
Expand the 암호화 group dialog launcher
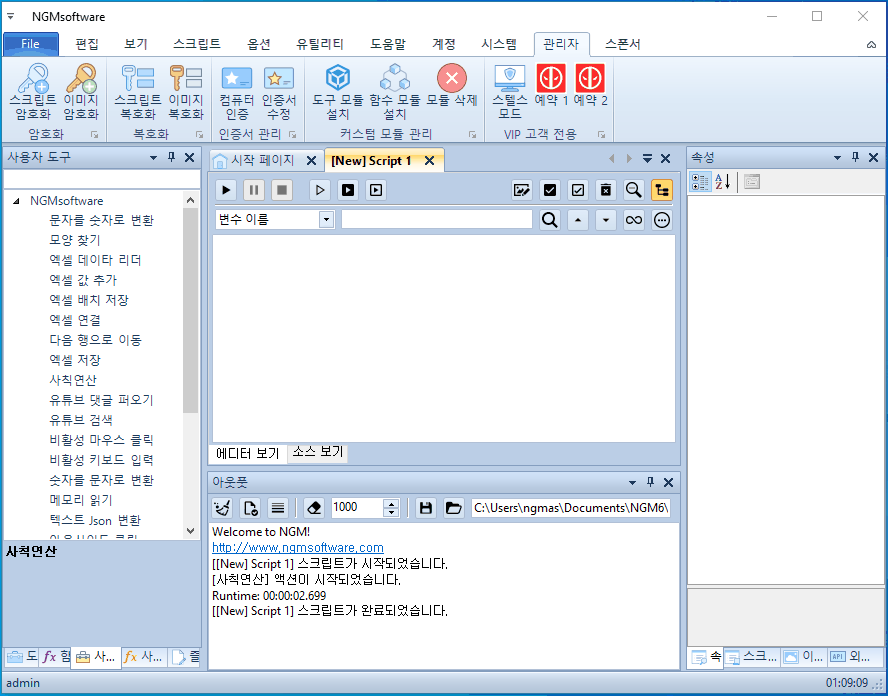click(x=95, y=135)
